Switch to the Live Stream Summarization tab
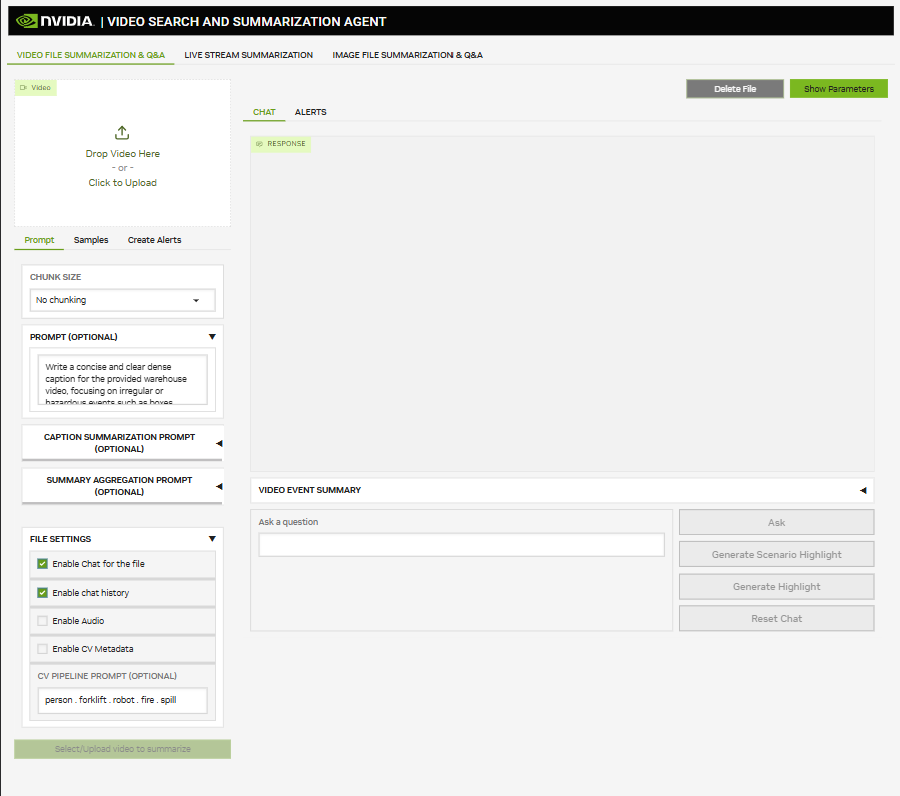The height and width of the screenshot is (796, 900). tap(248, 55)
